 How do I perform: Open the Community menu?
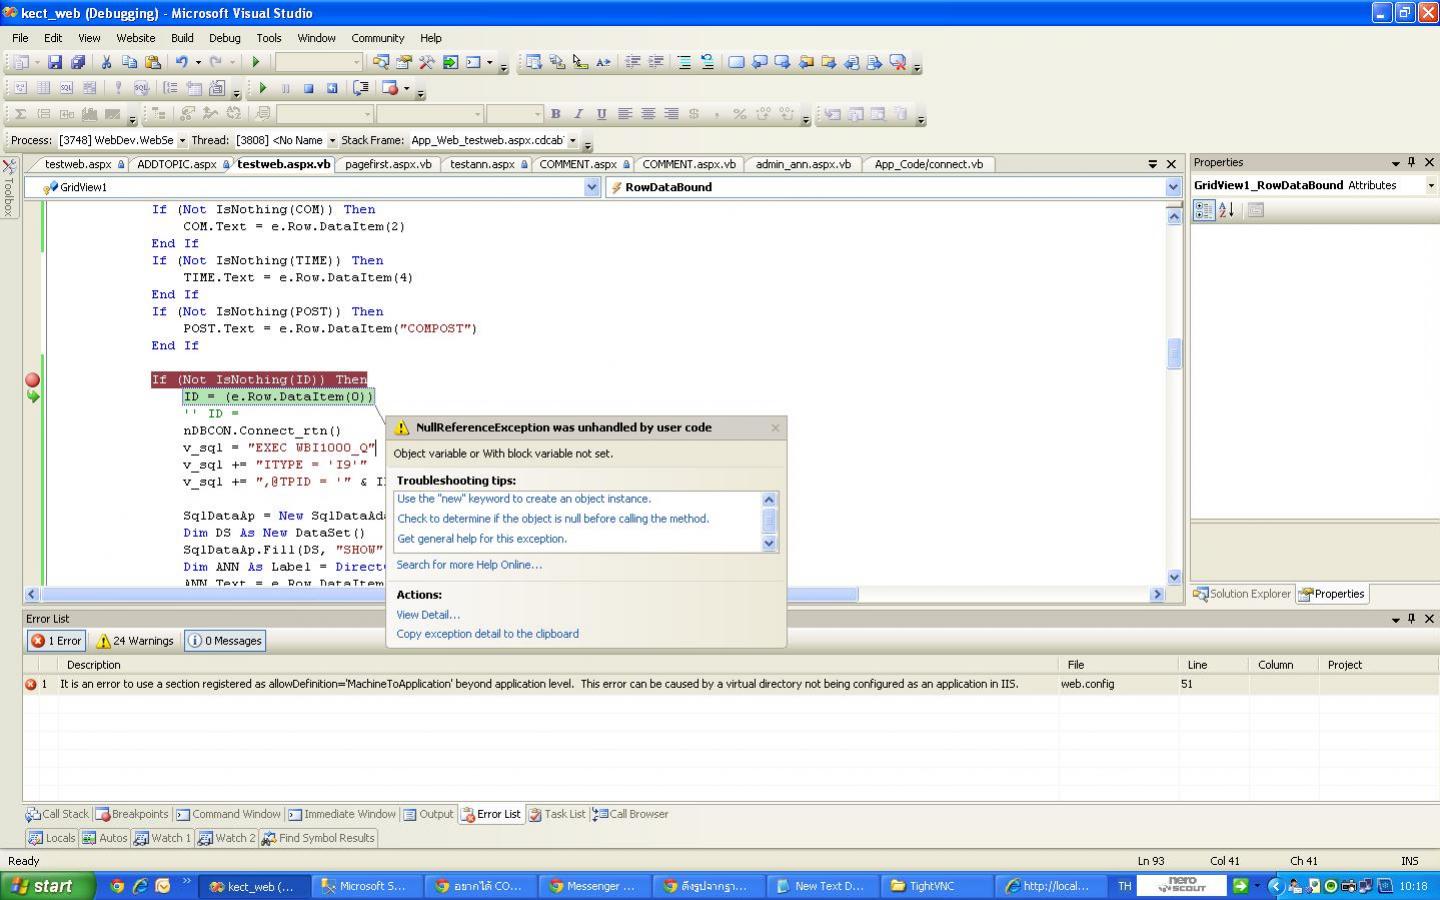pos(377,38)
